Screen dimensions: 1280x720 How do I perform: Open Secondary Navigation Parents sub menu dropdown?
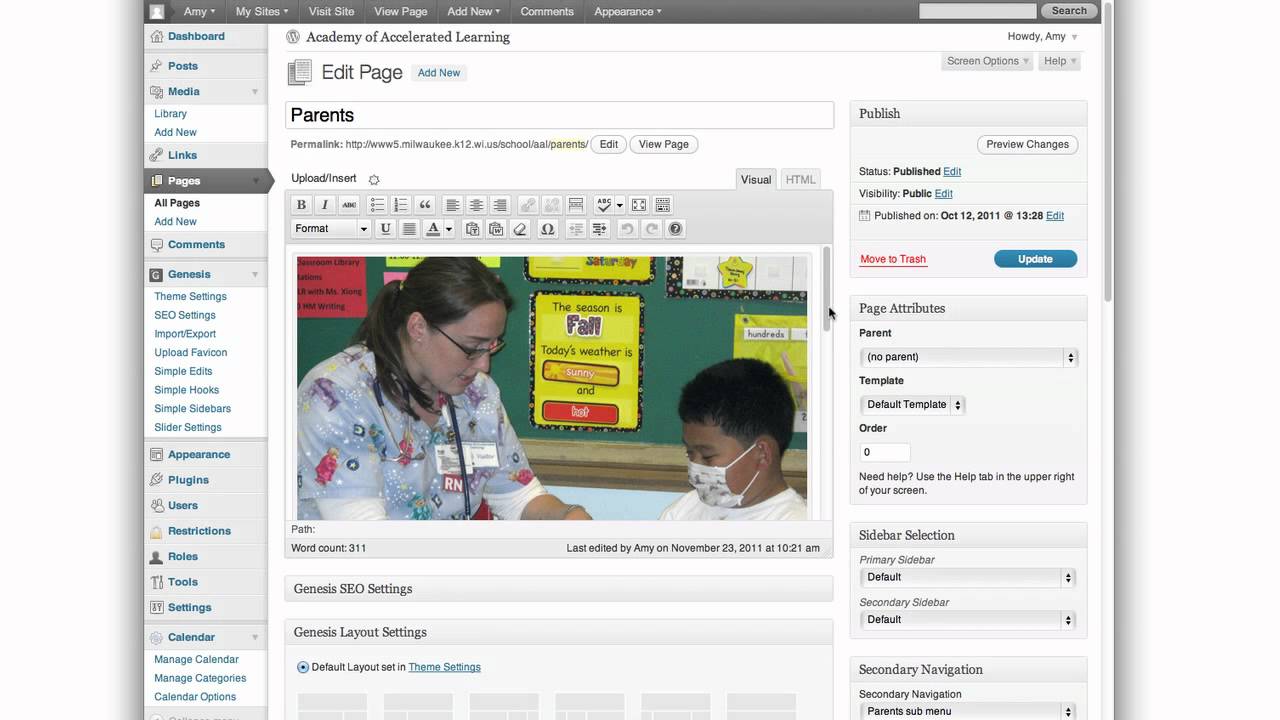point(967,711)
